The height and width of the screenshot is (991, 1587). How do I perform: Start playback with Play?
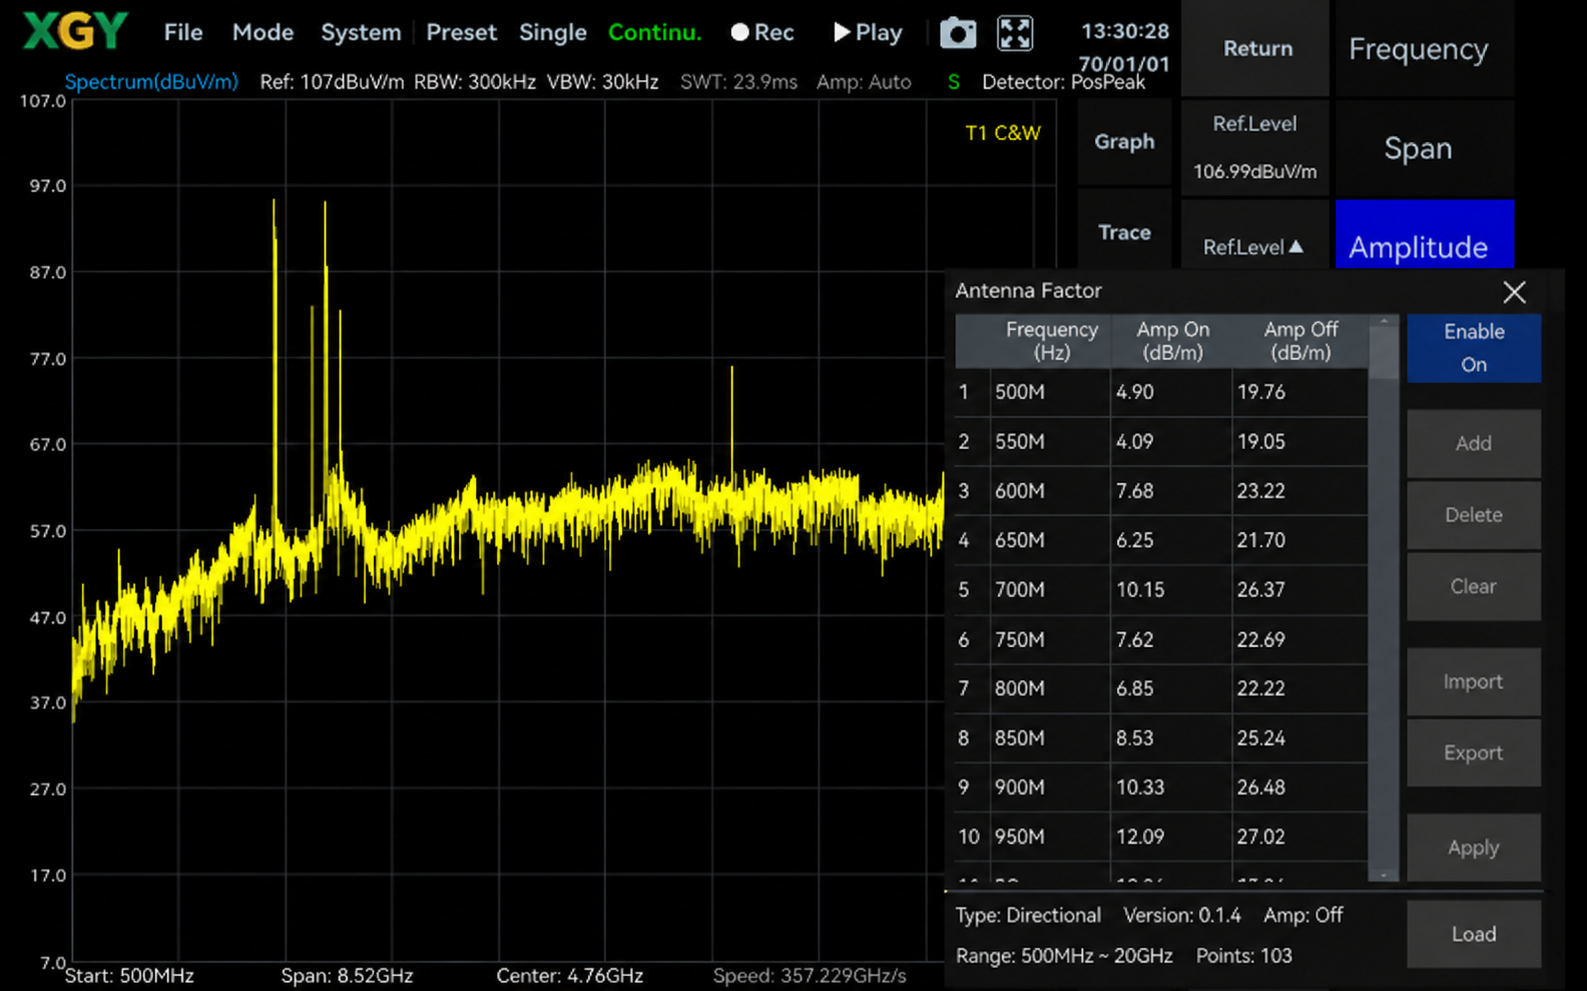(x=867, y=33)
